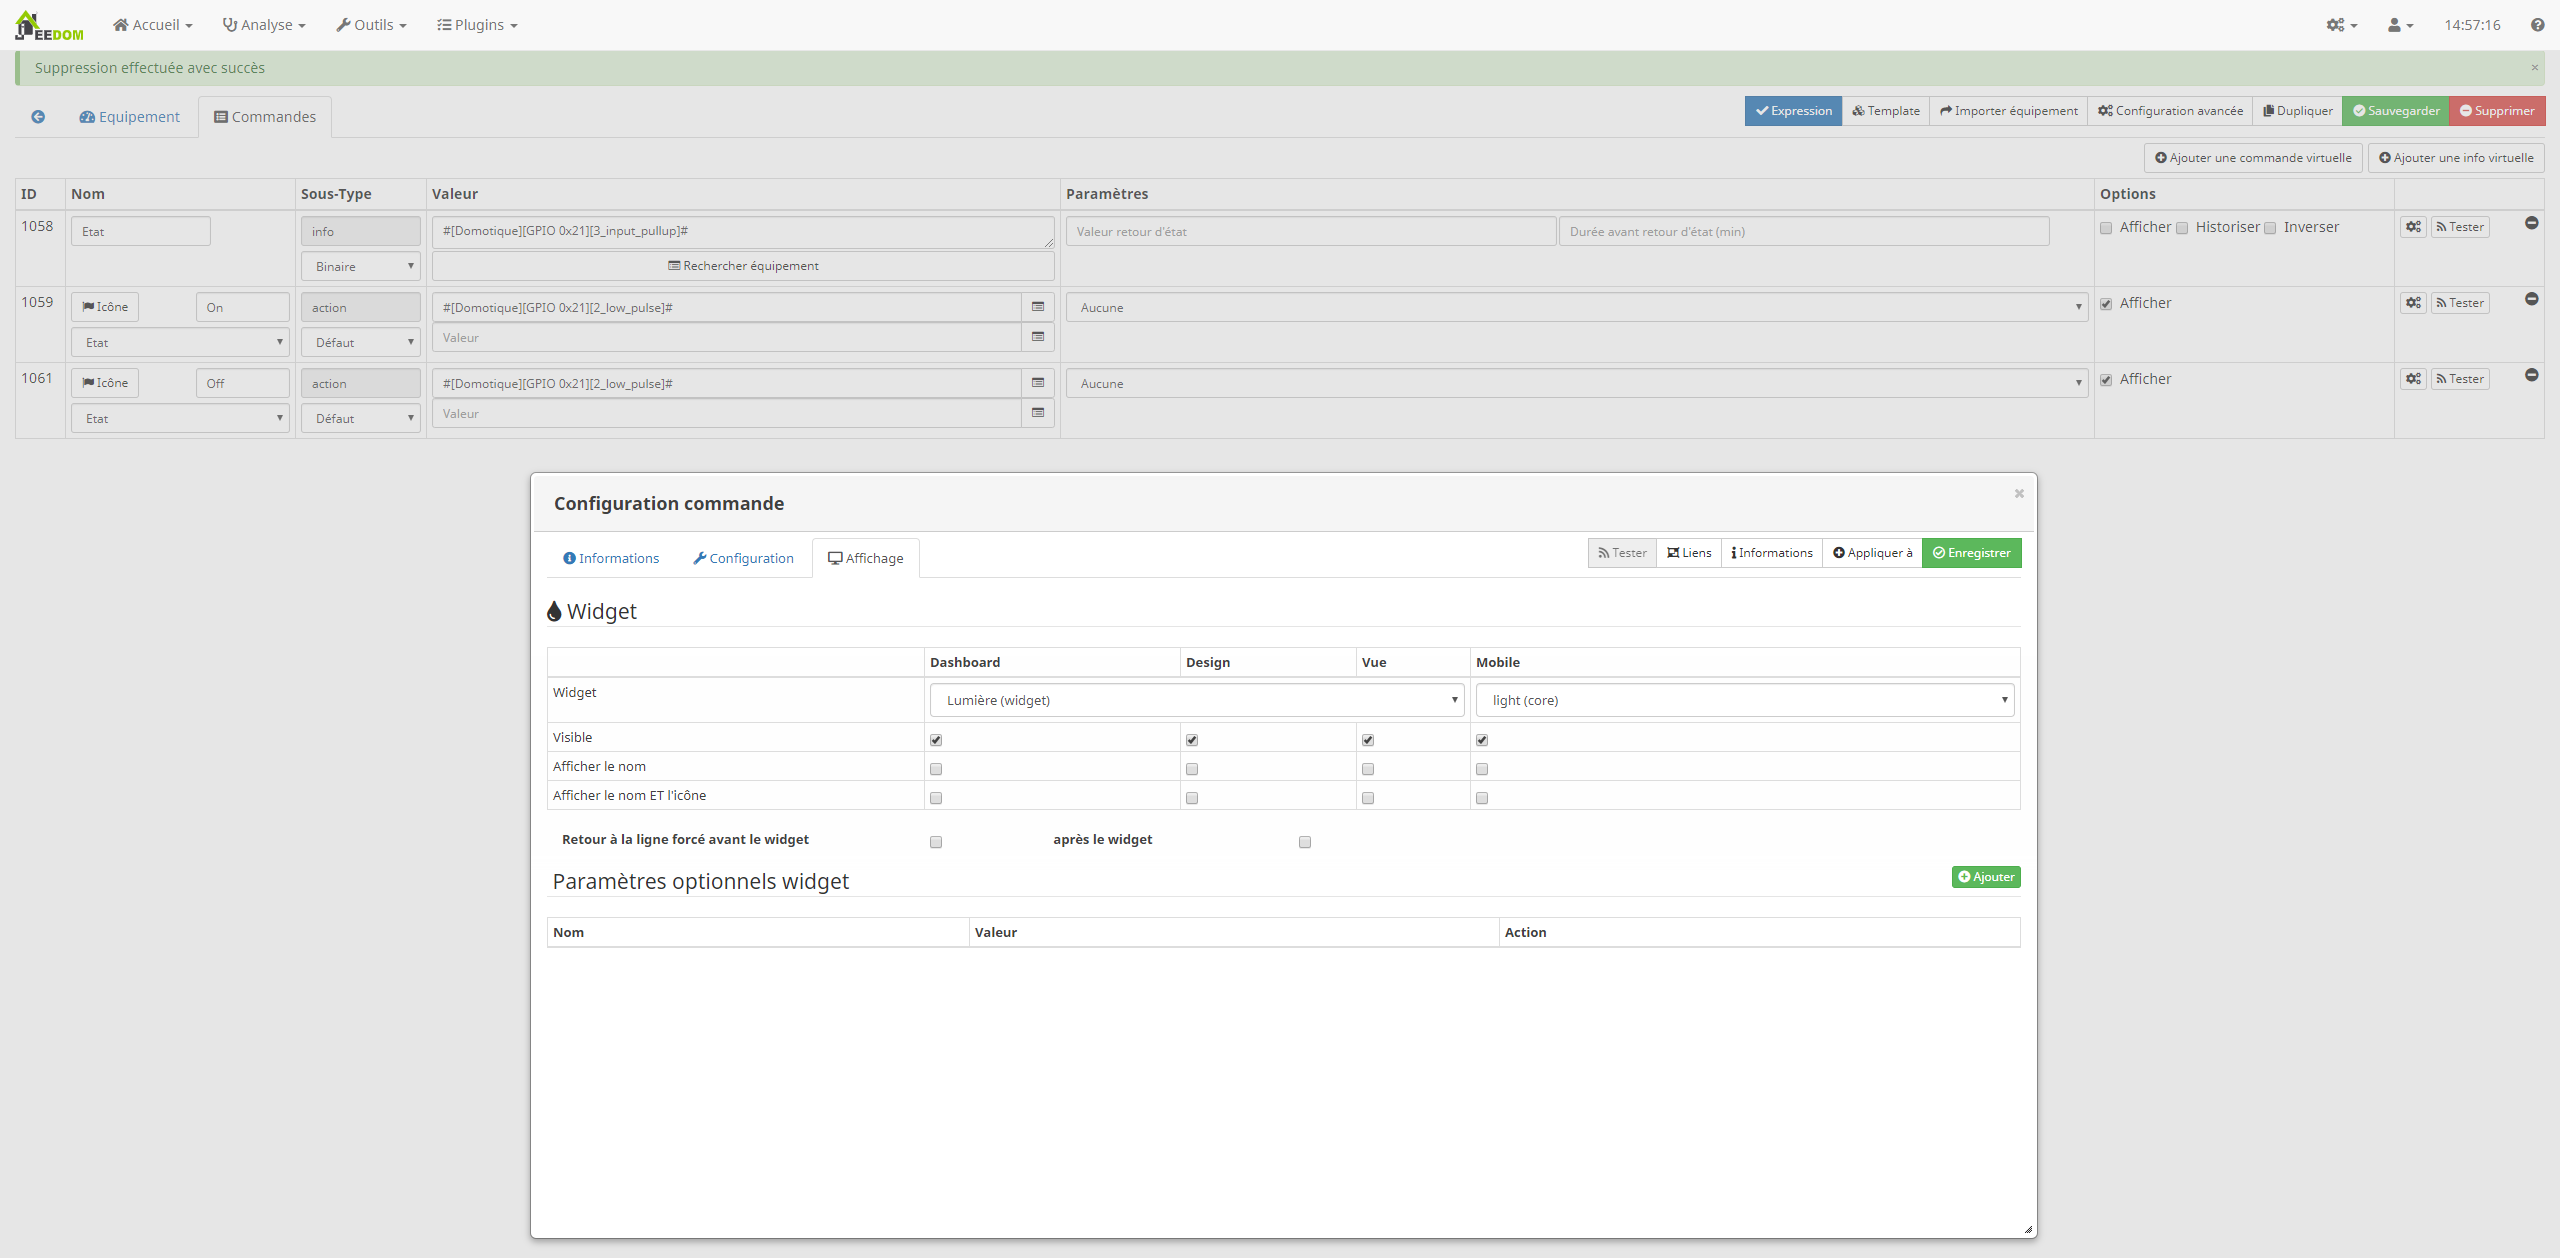Open the Lumière (widget) dashboard dropdown
The height and width of the screenshot is (1258, 2560).
[x=1197, y=700]
